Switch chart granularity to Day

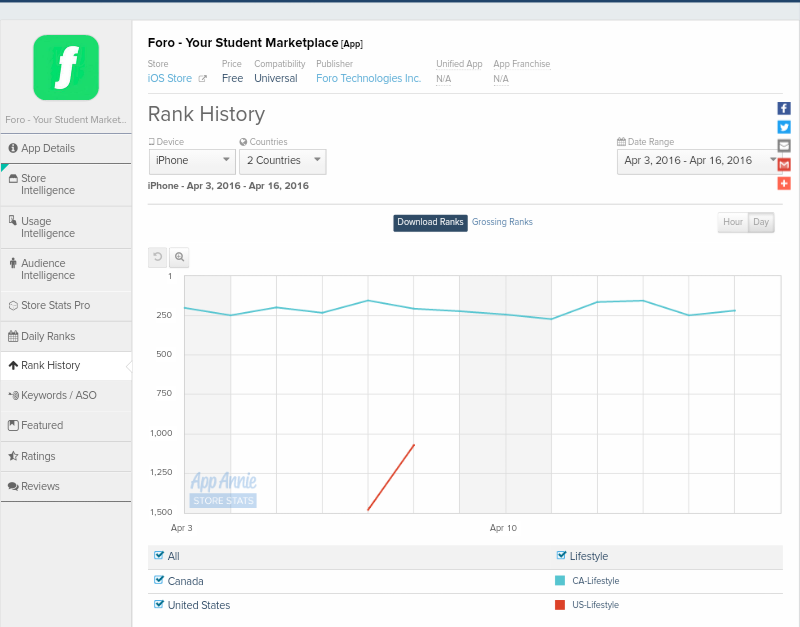[761, 222]
